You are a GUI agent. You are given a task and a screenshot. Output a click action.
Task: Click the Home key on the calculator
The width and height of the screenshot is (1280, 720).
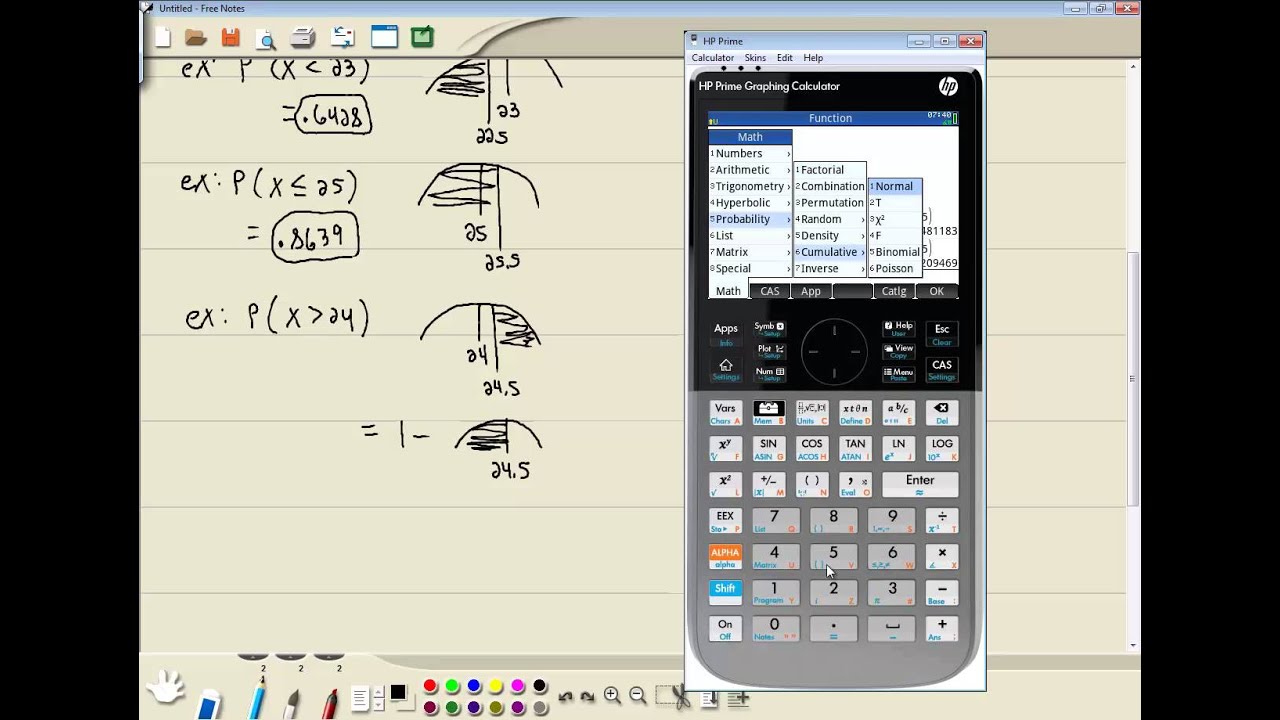[x=726, y=369]
